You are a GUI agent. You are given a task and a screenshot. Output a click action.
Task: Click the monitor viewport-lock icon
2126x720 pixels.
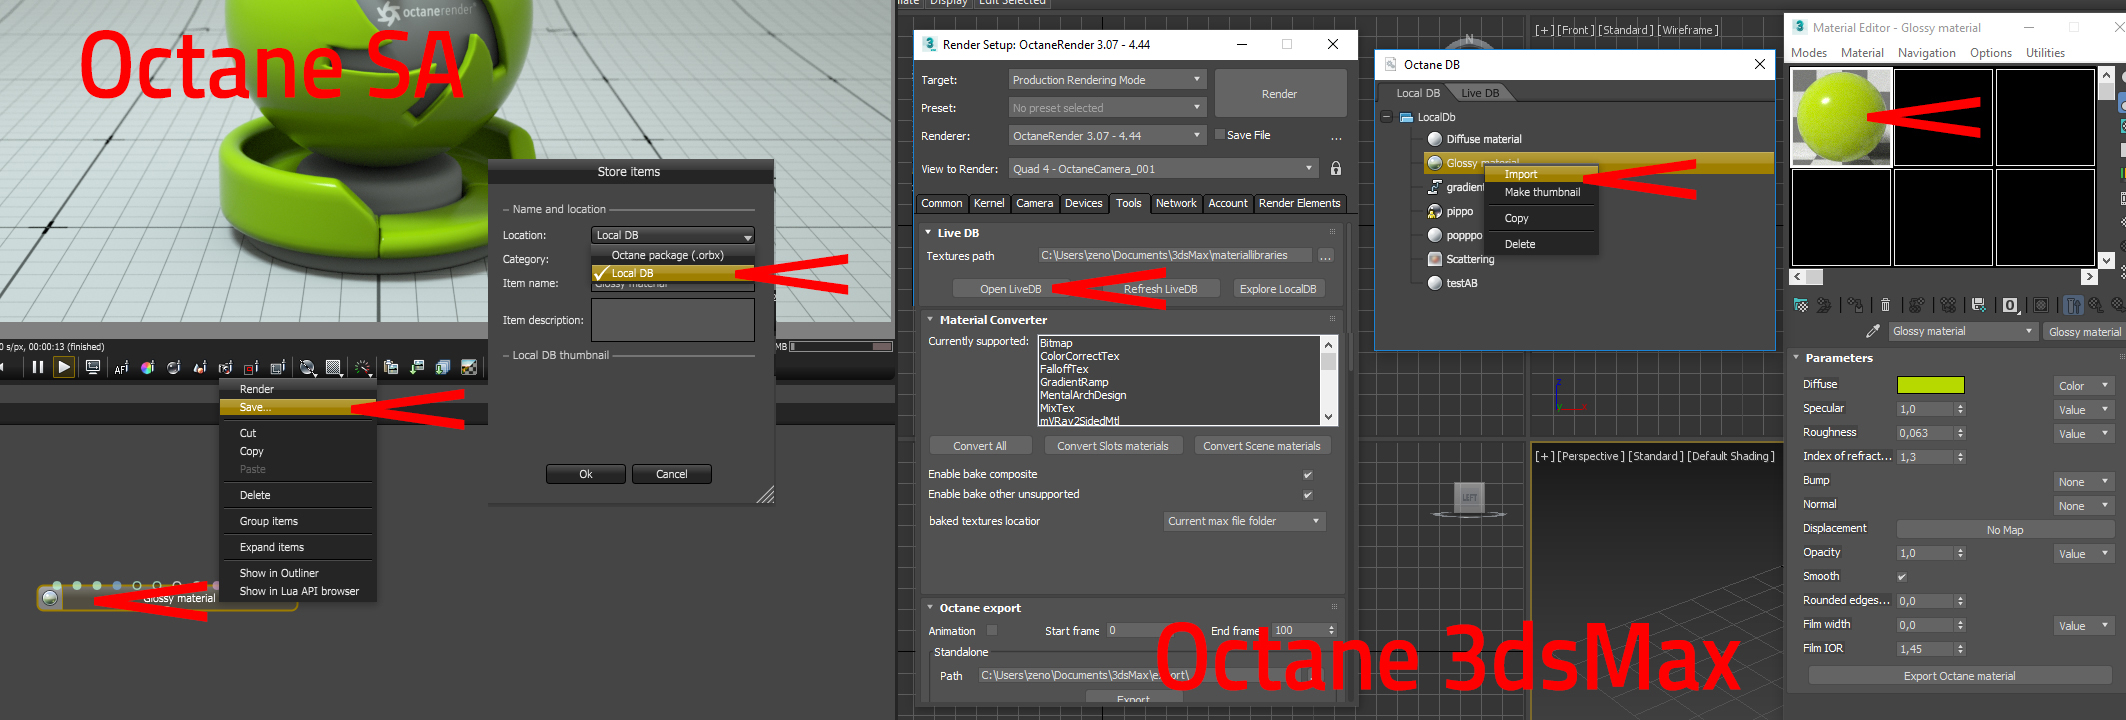[x=93, y=368]
